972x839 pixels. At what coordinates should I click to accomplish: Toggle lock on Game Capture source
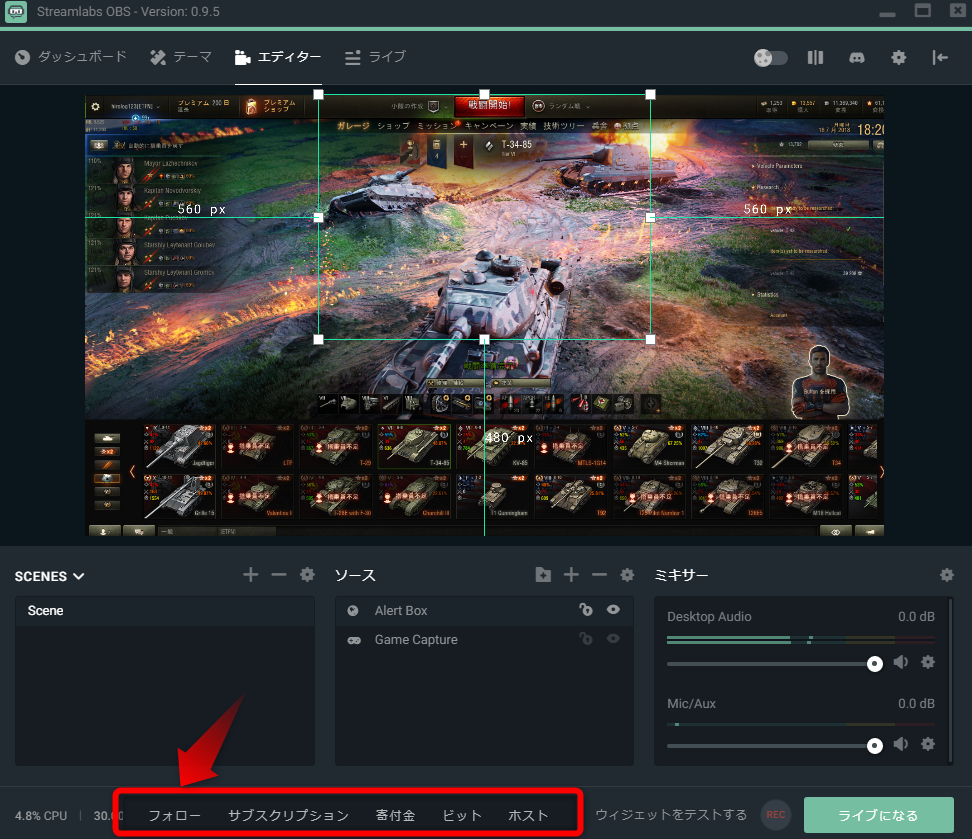pyautogui.click(x=586, y=639)
